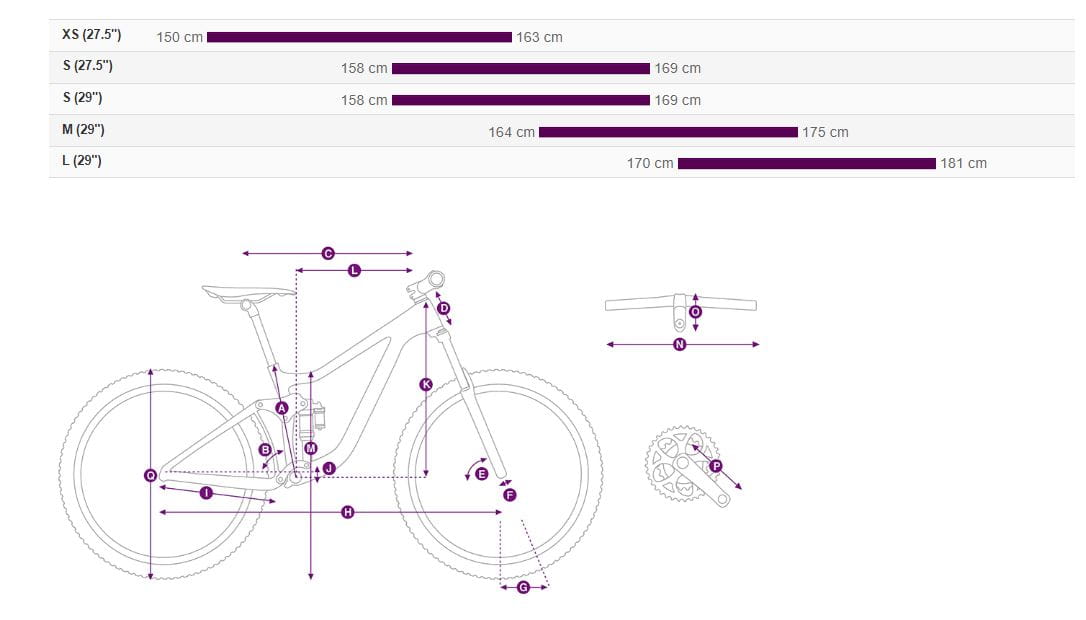This screenshot has width=1086, height=620.
Task: Click the L reach marker
Action: 354,270
